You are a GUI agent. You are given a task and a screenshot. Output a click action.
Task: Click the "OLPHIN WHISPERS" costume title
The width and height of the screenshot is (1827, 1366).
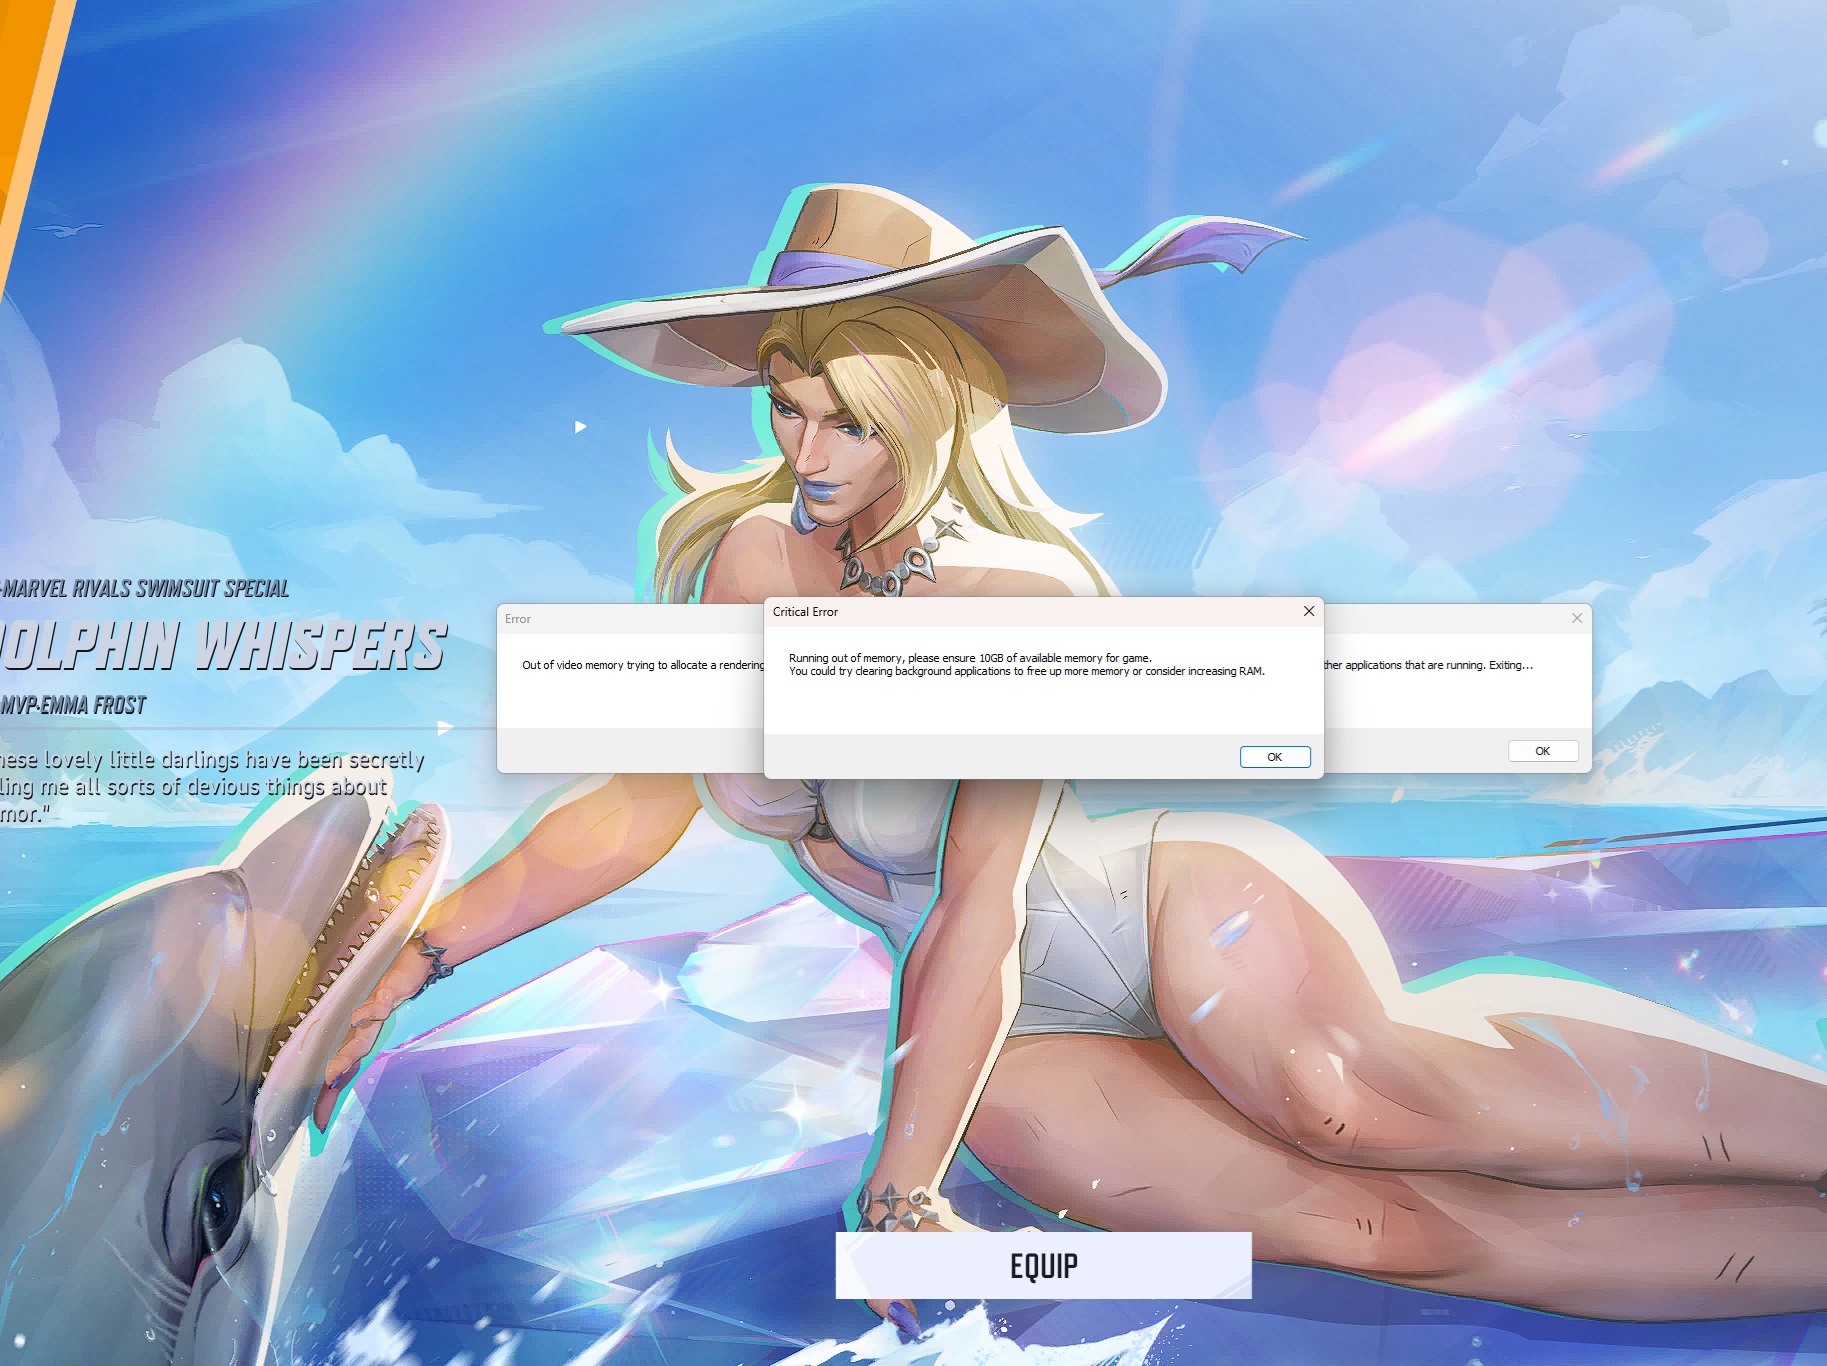222,645
